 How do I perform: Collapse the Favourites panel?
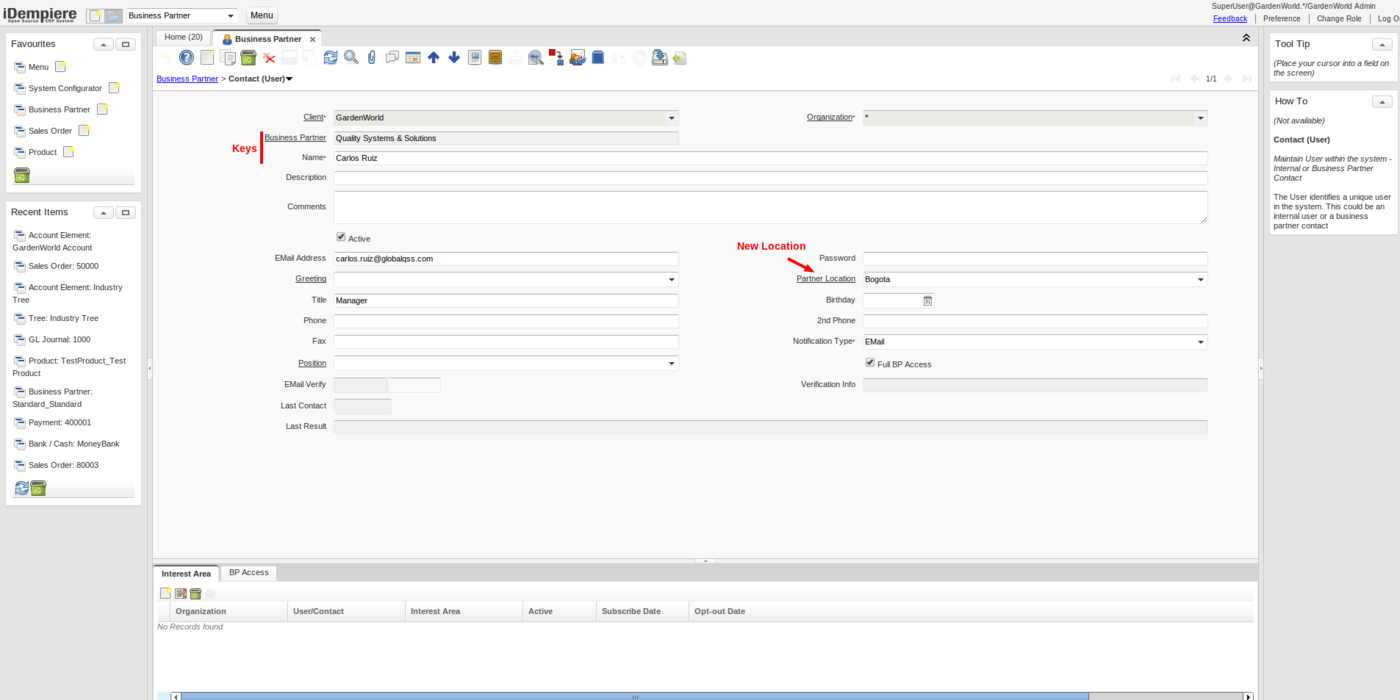[103, 44]
